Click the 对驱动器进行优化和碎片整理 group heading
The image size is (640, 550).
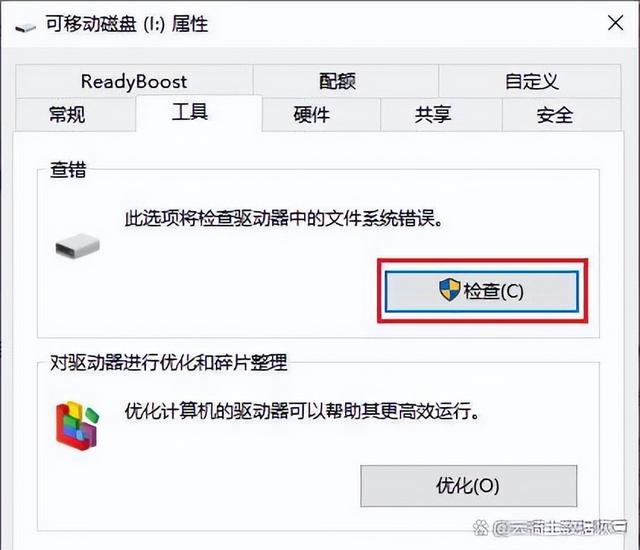169,362
